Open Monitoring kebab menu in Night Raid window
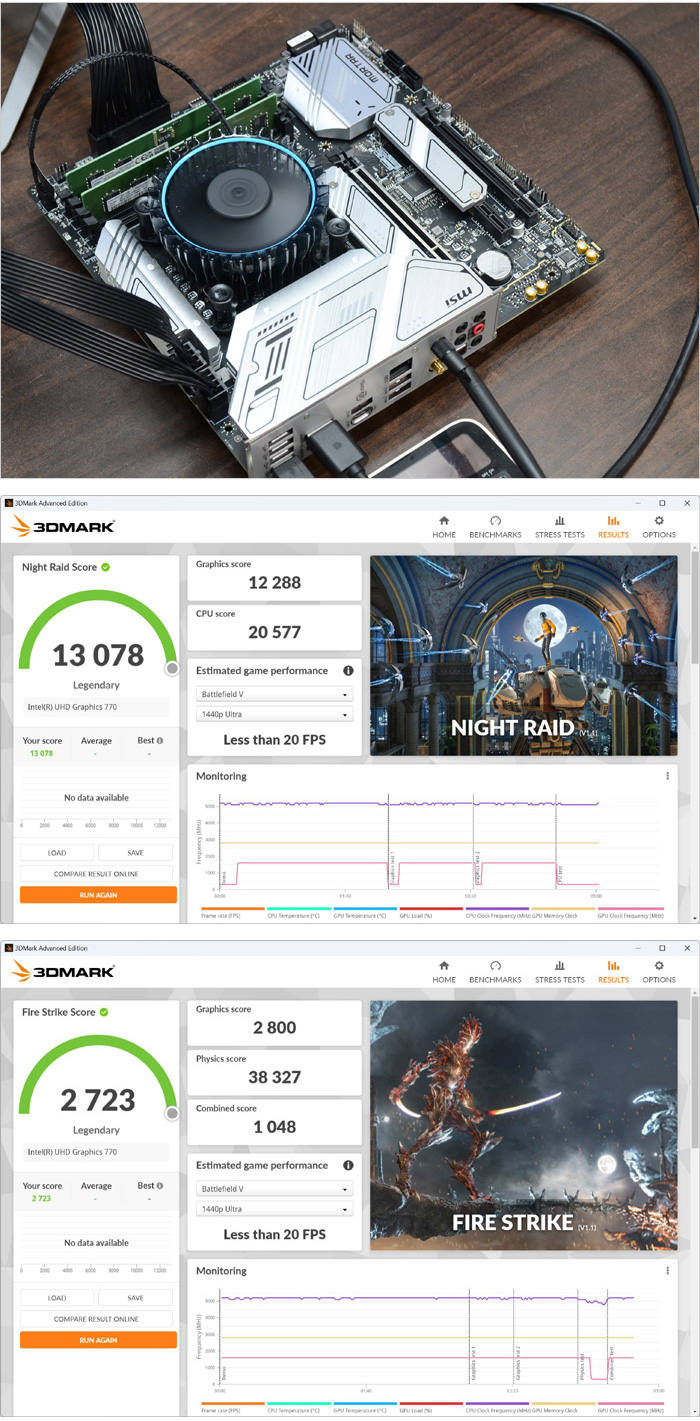The height and width of the screenshot is (1421, 700). click(667, 776)
